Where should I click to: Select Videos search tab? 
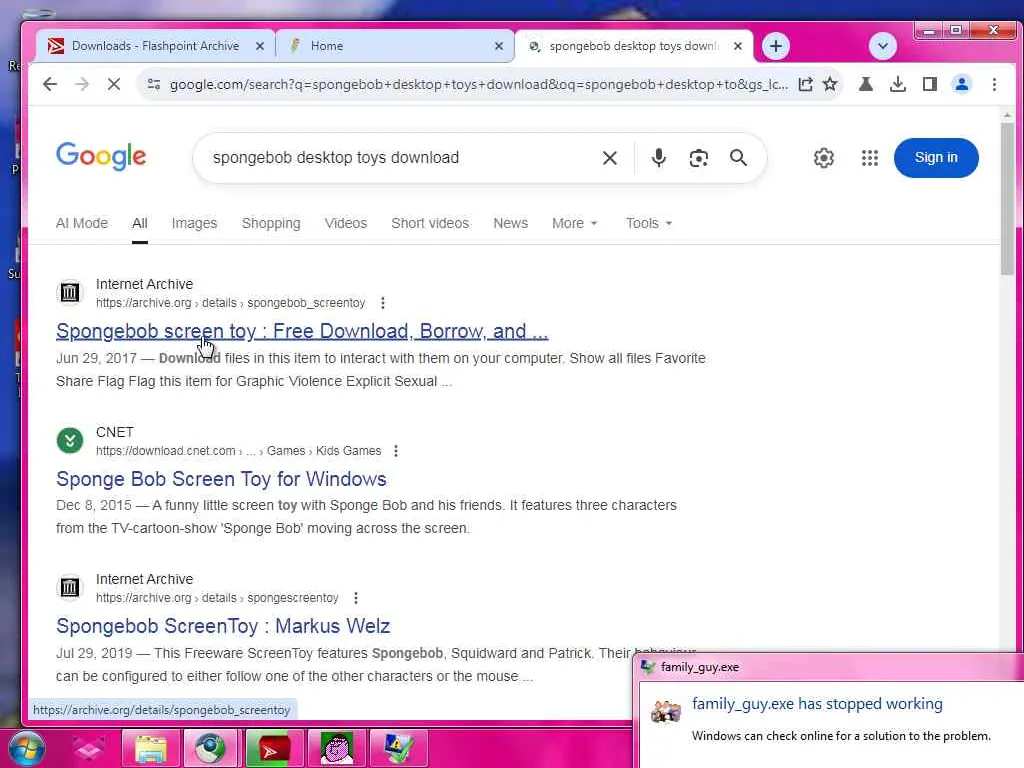(x=345, y=223)
